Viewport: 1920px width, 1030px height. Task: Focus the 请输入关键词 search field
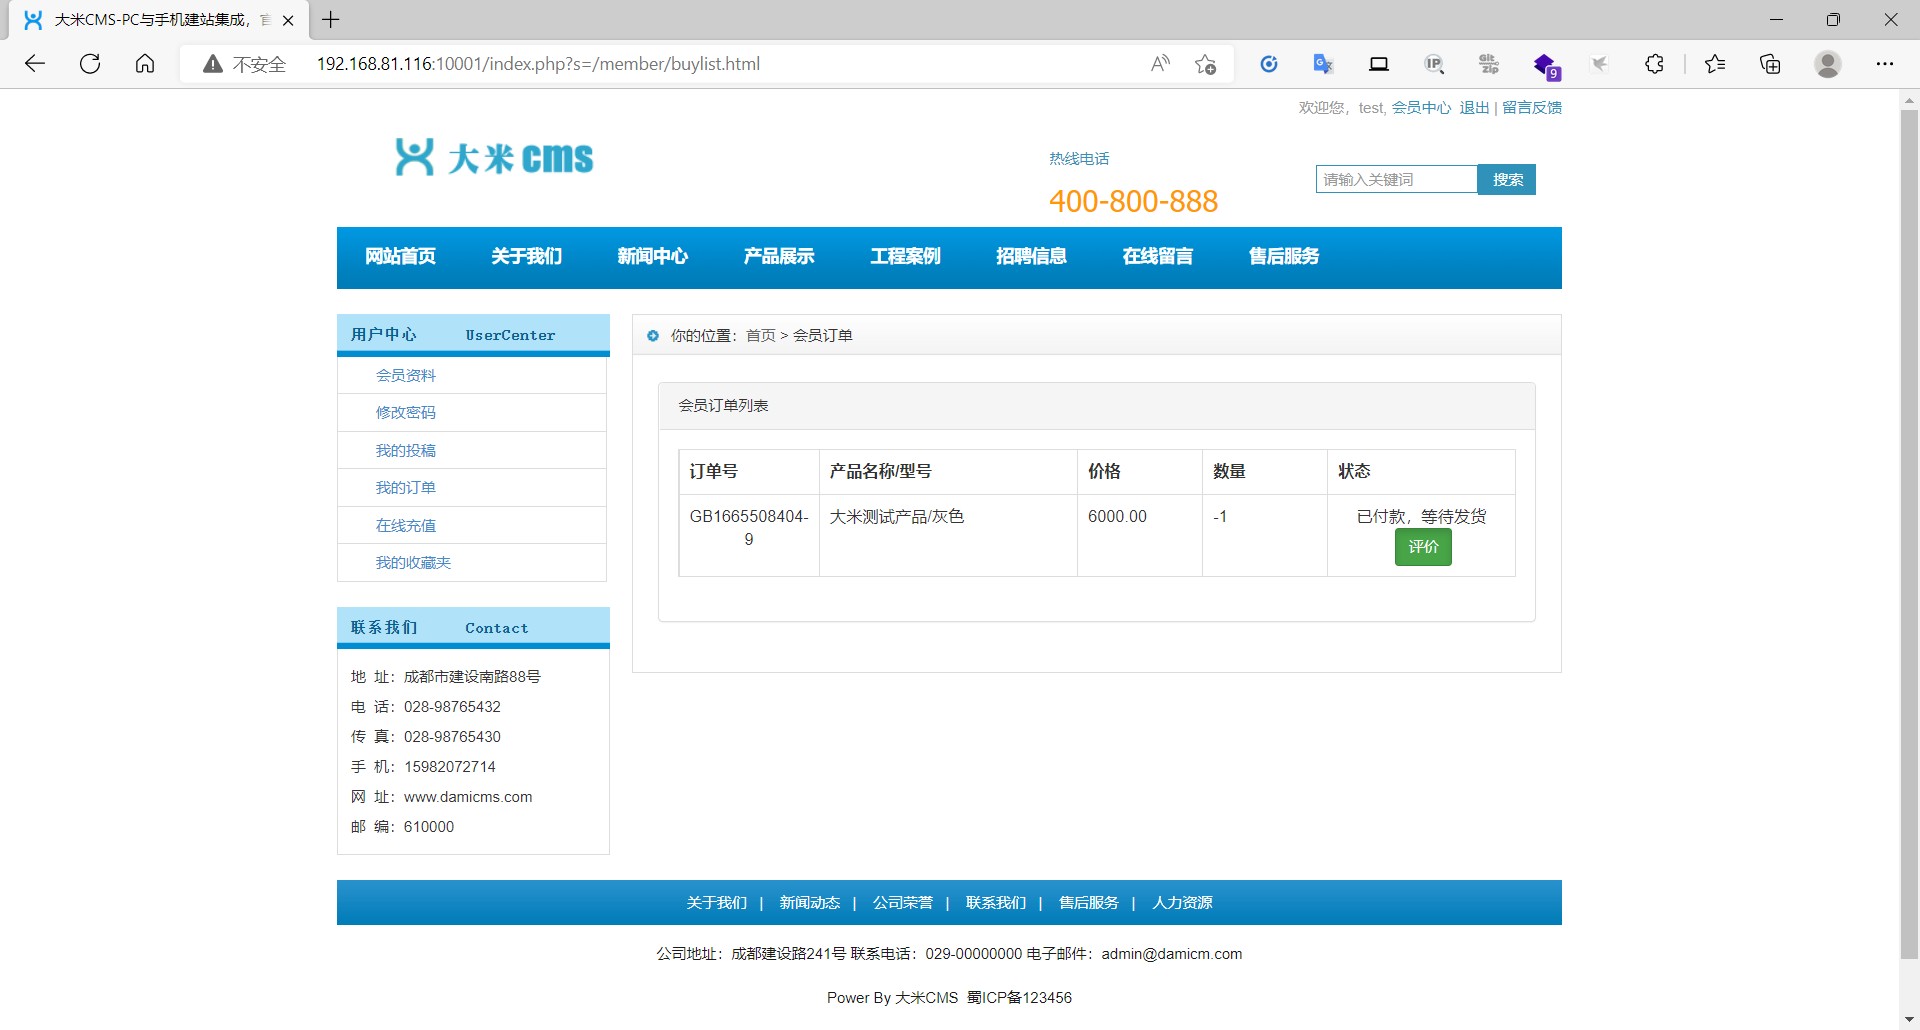(1396, 180)
